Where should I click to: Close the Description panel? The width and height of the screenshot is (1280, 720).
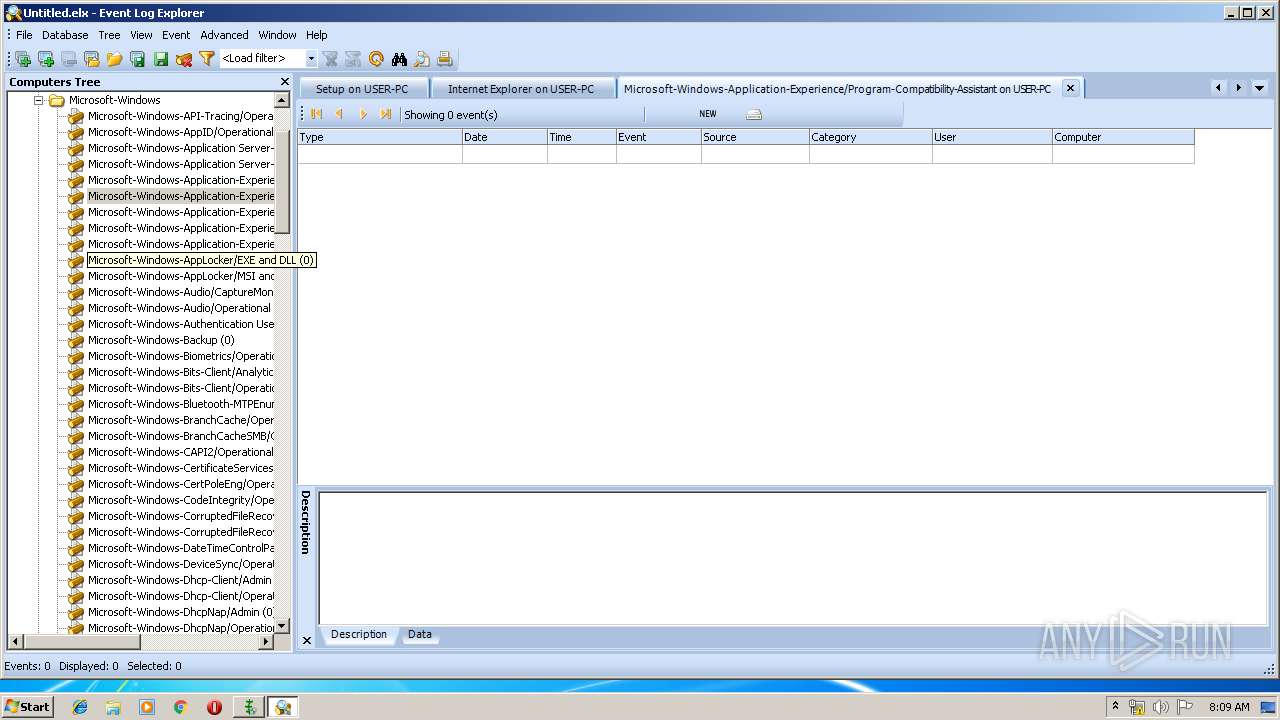pyautogui.click(x=306, y=640)
